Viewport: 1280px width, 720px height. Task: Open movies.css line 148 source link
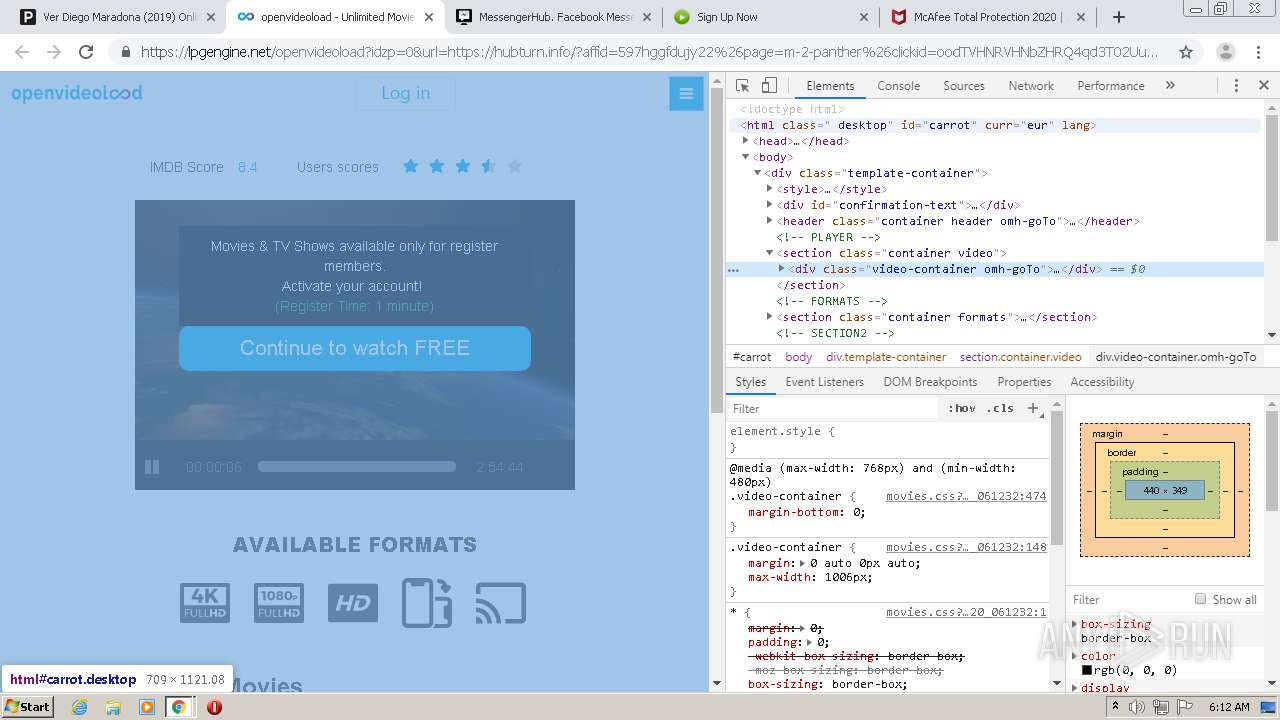tap(966, 547)
